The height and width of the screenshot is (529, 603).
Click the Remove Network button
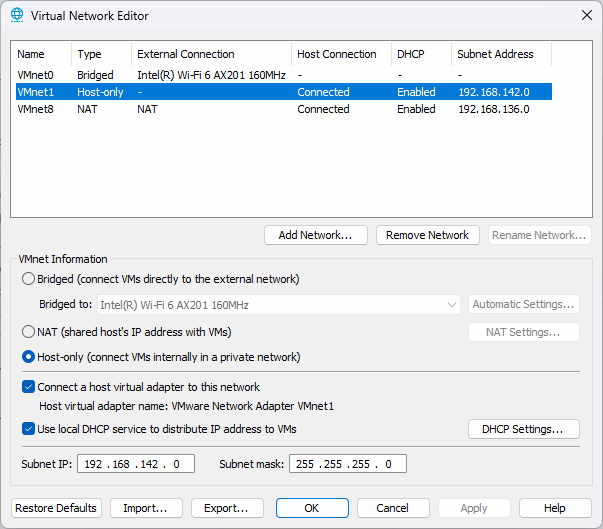(428, 235)
